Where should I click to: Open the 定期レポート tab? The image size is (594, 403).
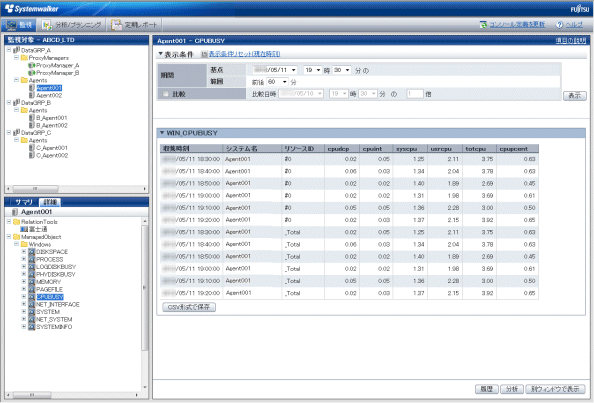pyautogui.click(x=134, y=25)
